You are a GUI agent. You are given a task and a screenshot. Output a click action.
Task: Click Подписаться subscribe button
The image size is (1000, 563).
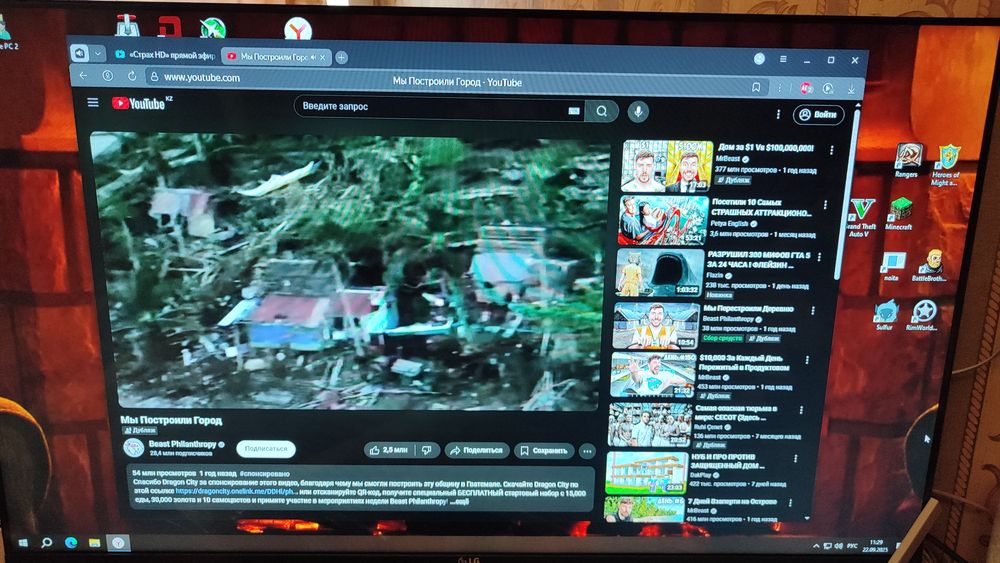point(266,449)
